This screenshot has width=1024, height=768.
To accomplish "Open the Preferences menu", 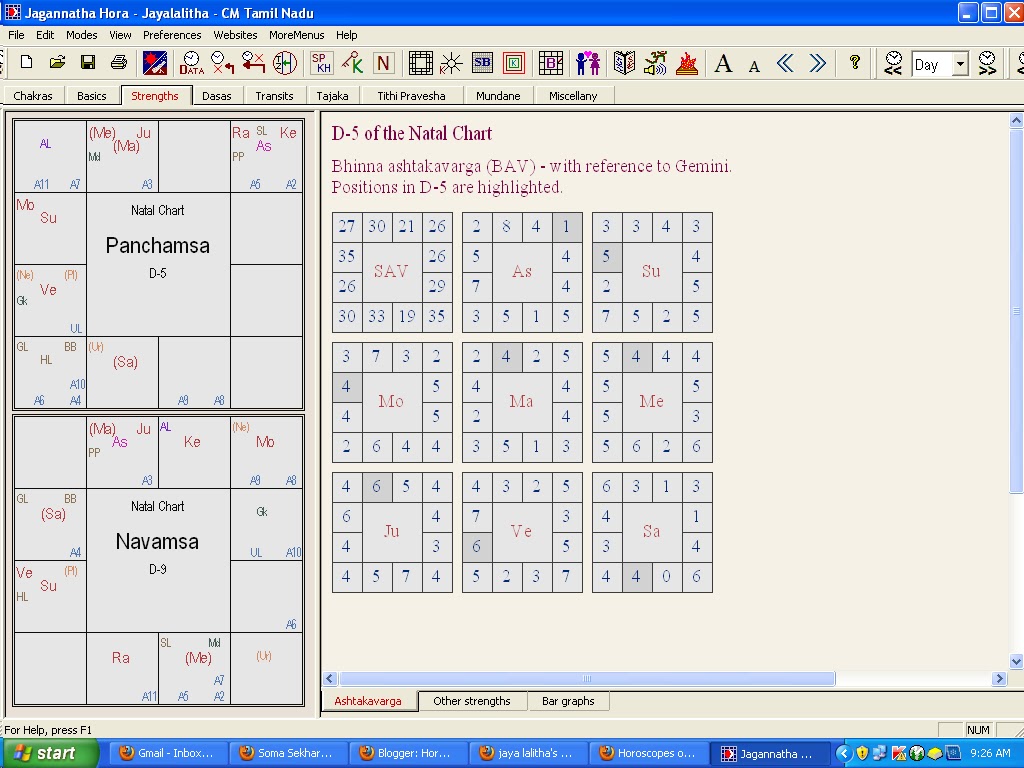I will click(x=172, y=35).
